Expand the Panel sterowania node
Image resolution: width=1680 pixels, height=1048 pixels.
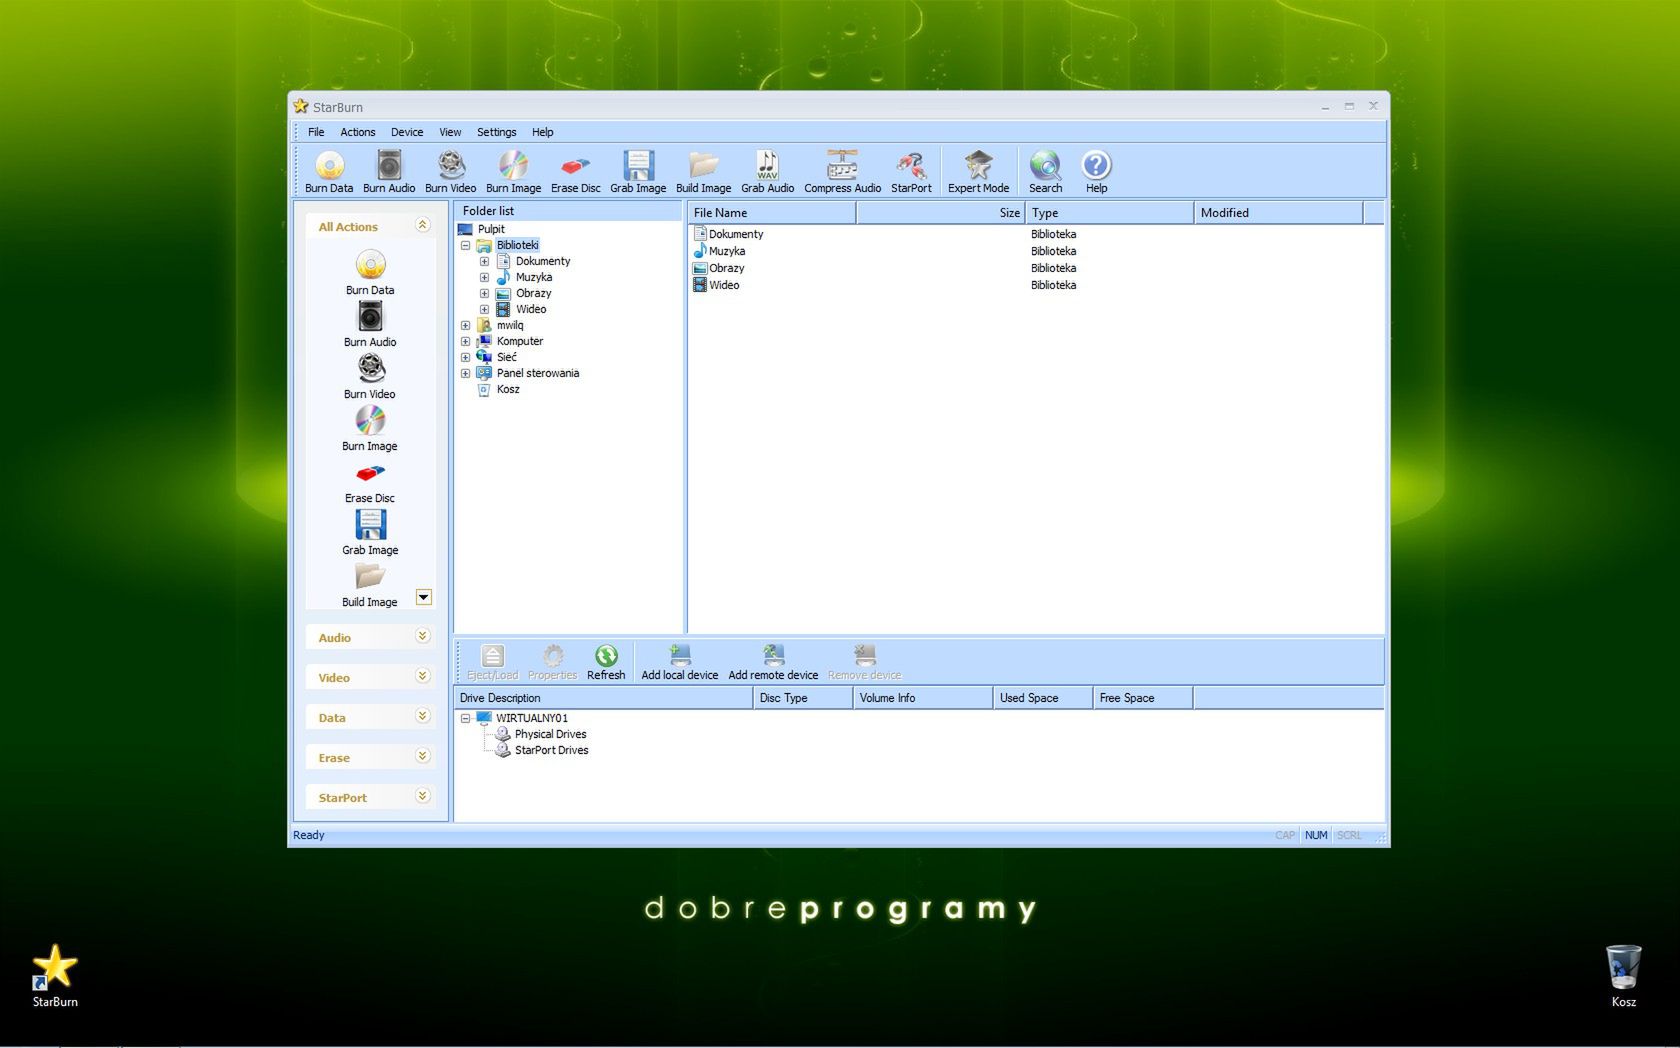click(x=465, y=373)
